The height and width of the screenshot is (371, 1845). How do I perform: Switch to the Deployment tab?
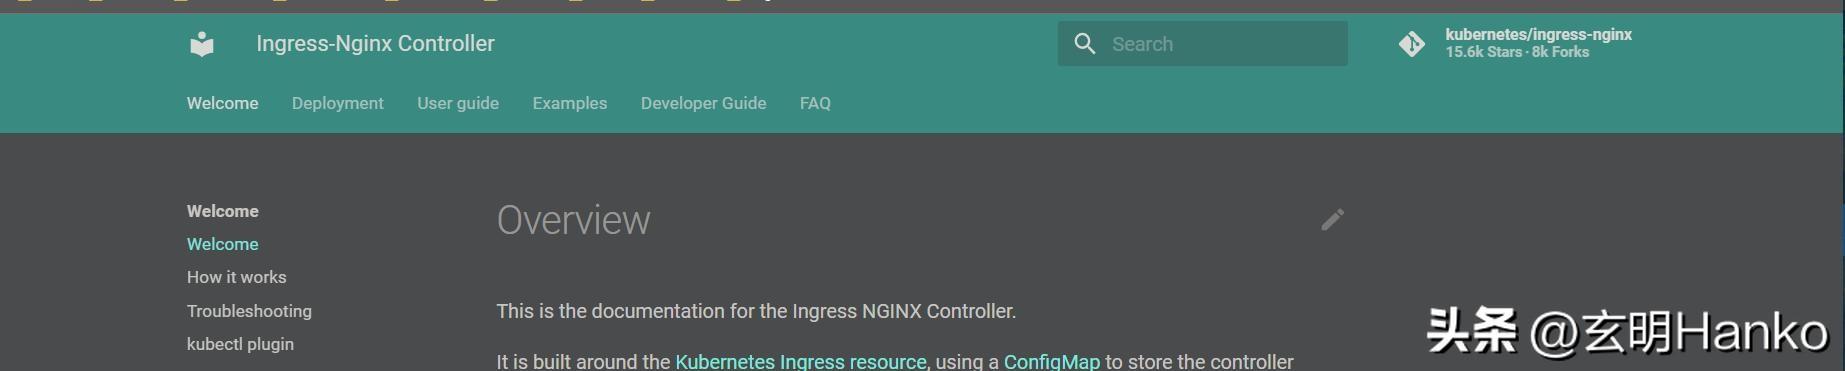click(337, 103)
